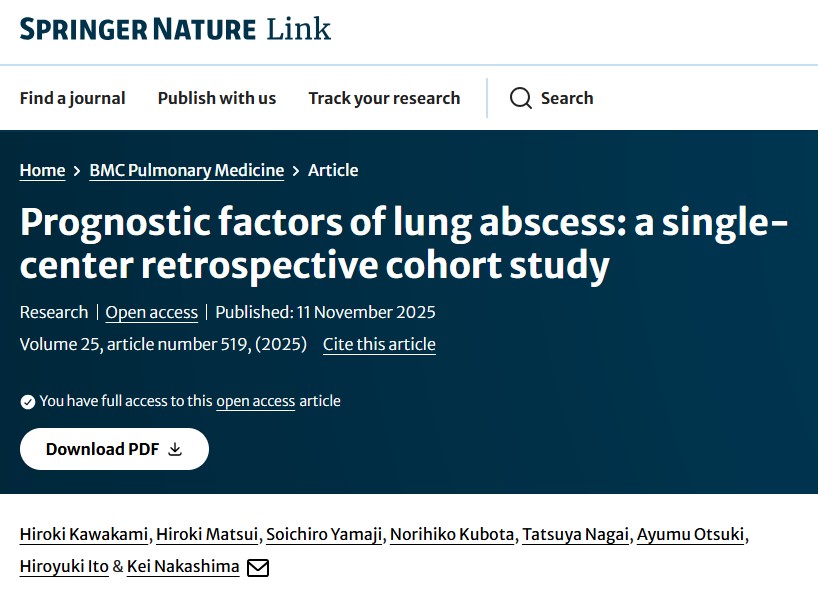This screenshot has width=818, height=592.
Task: Open author Ayumu Otsuki
Action: [x=691, y=534]
